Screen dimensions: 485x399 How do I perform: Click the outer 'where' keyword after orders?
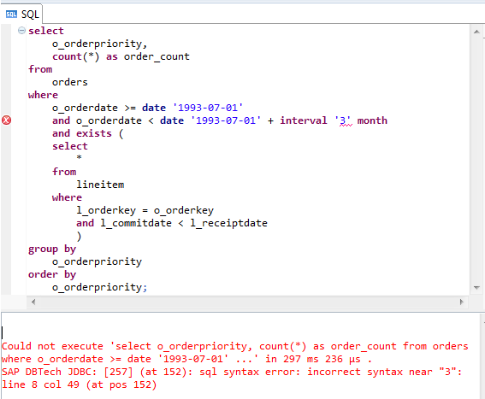tap(43, 95)
